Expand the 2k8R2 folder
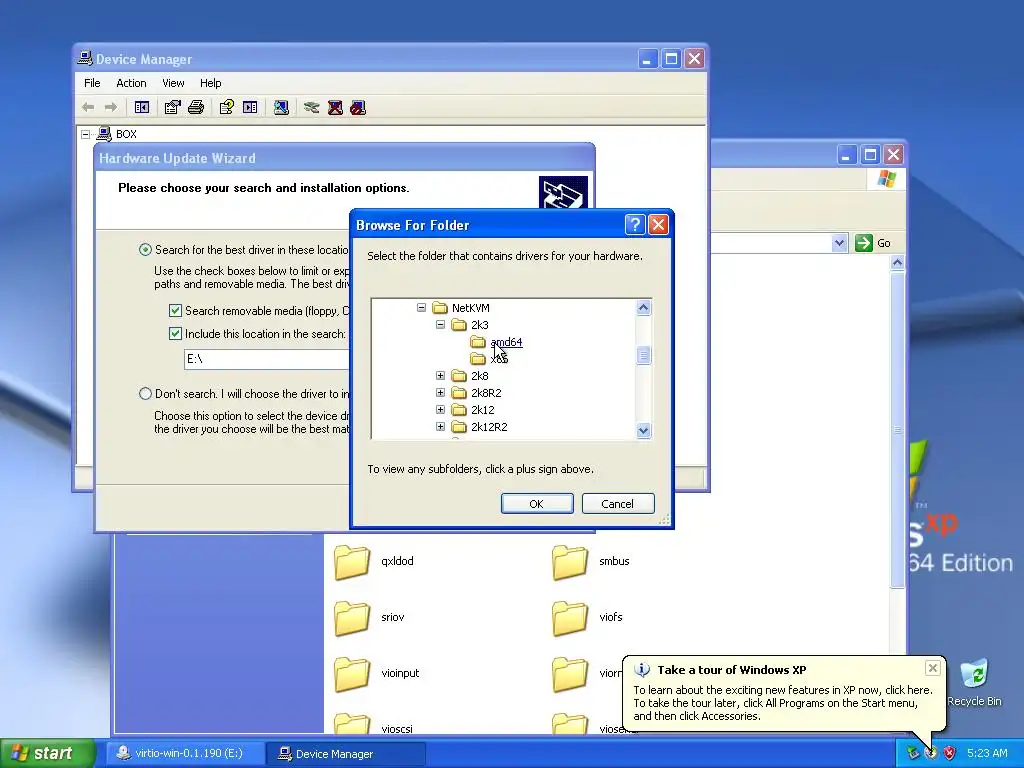 click(440, 392)
